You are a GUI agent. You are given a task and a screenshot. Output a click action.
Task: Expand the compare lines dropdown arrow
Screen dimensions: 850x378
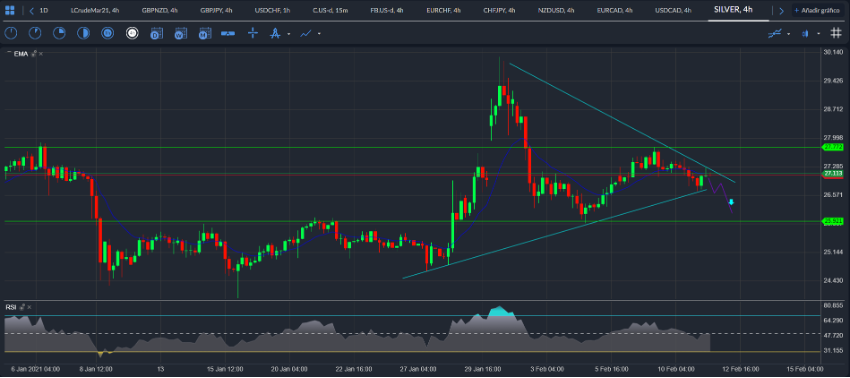[788, 34]
